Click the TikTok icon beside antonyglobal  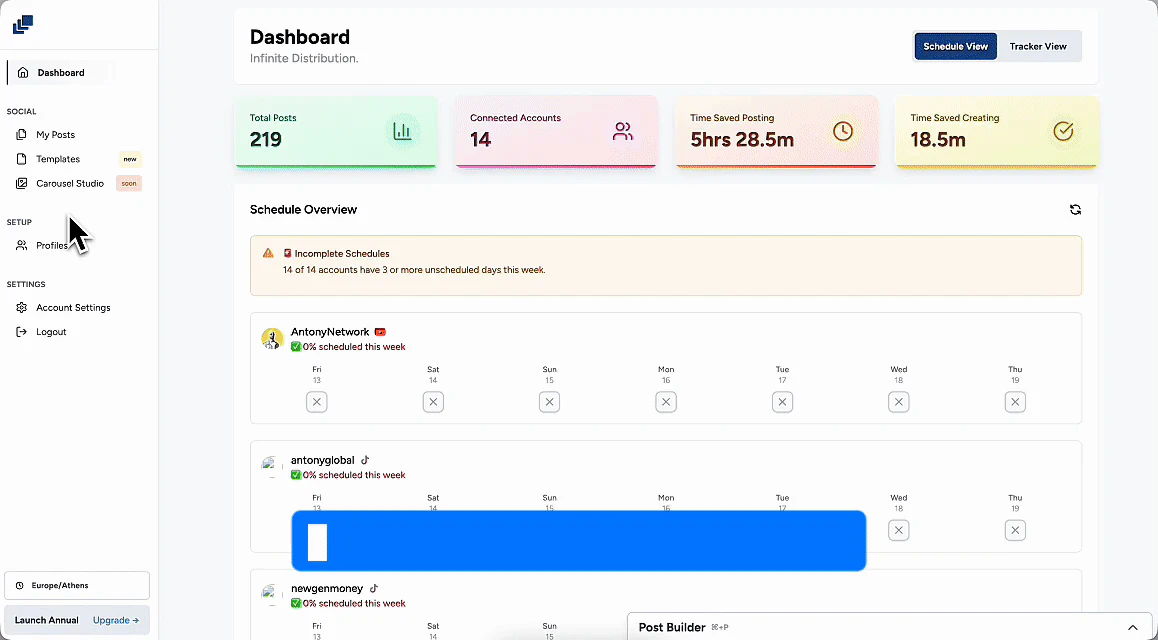click(364, 460)
